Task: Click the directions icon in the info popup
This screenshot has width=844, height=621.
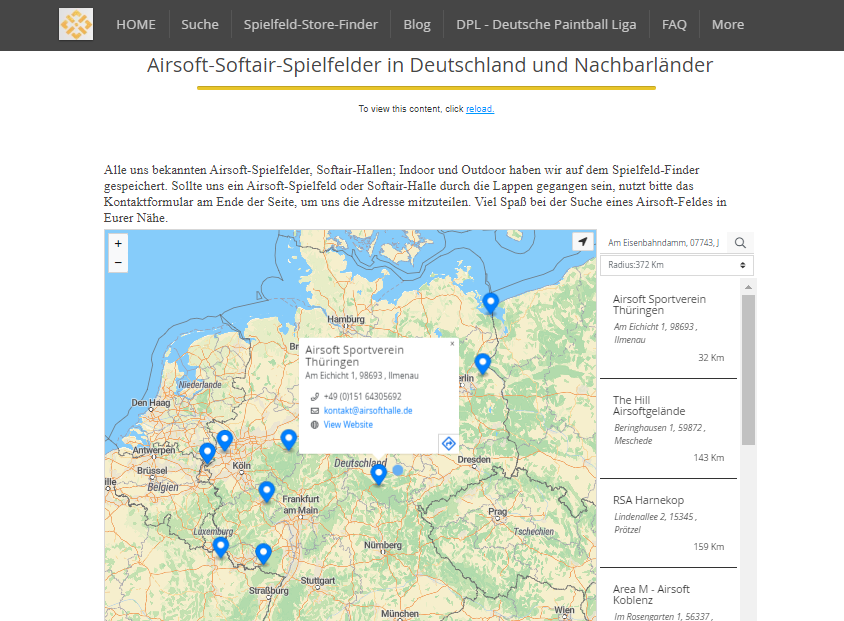Action: point(448,444)
